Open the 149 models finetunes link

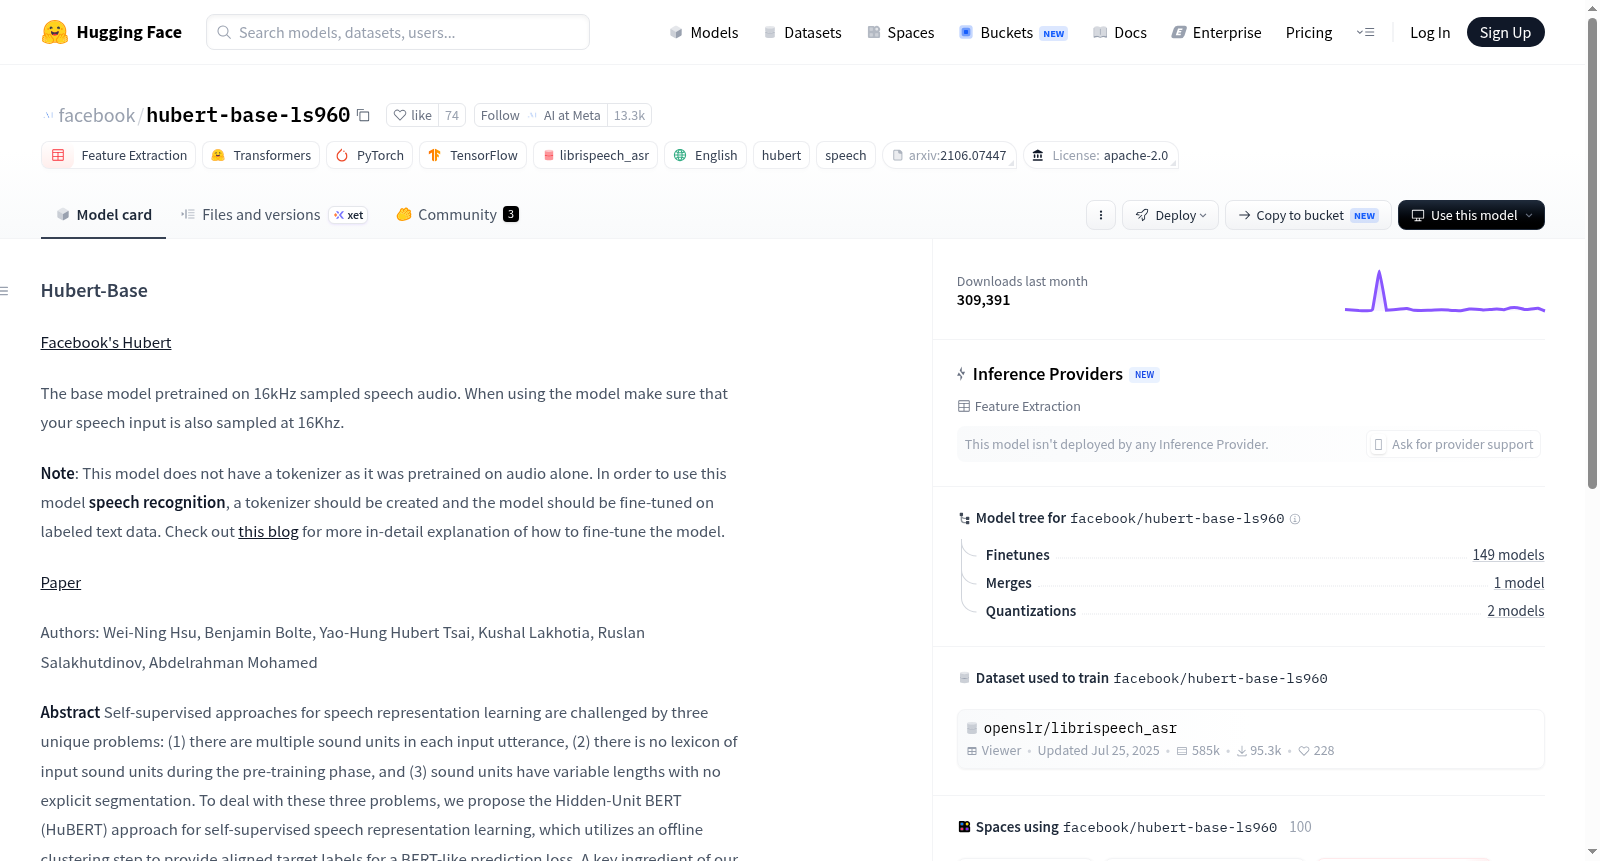[x=1508, y=555]
